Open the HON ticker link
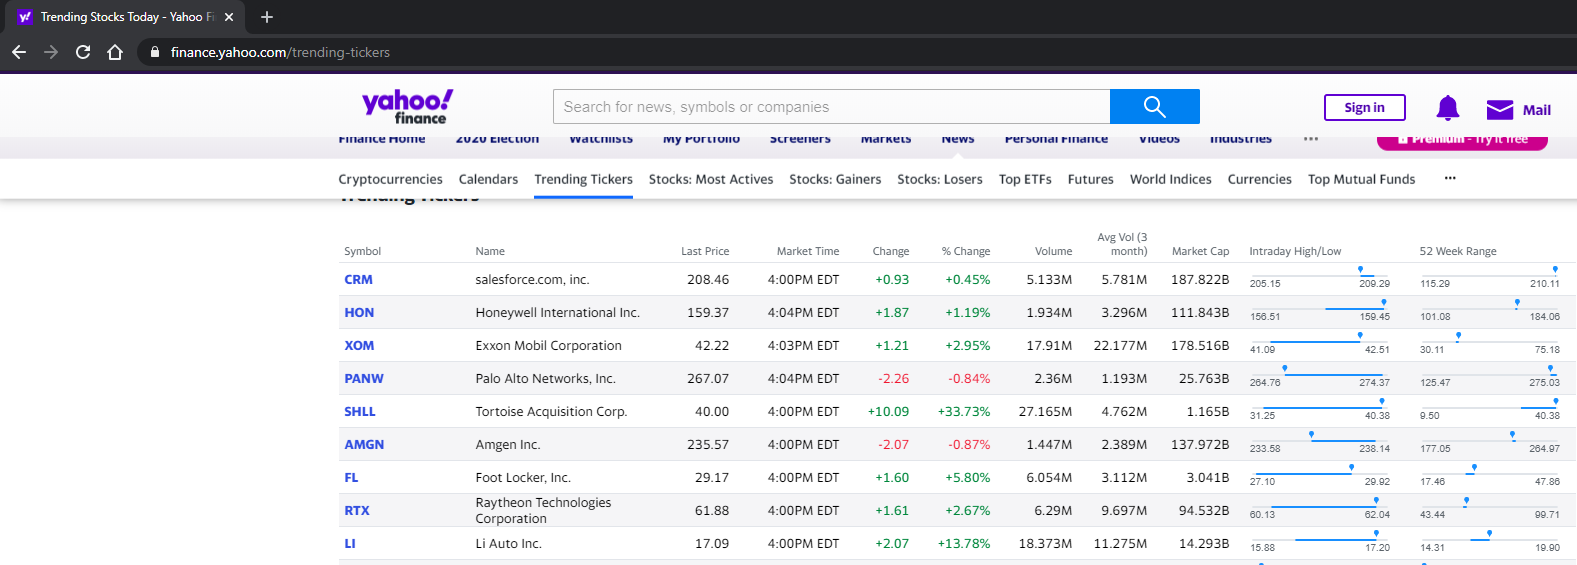Screen dimensions: 1577x565 coord(359,313)
